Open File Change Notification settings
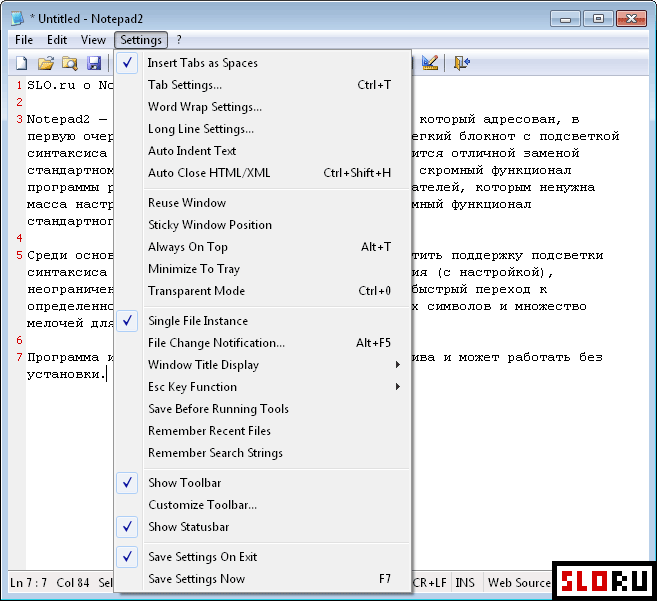This screenshot has width=657, height=601. [x=262, y=343]
